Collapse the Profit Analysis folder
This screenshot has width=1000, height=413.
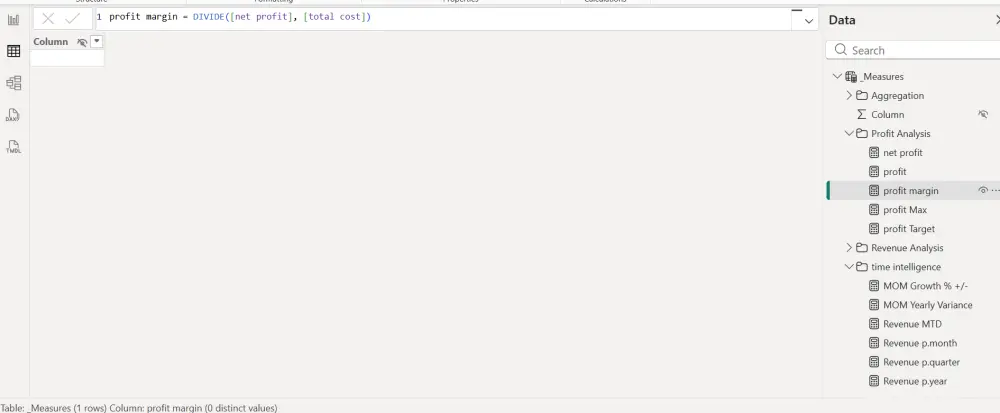coord(849,133)
